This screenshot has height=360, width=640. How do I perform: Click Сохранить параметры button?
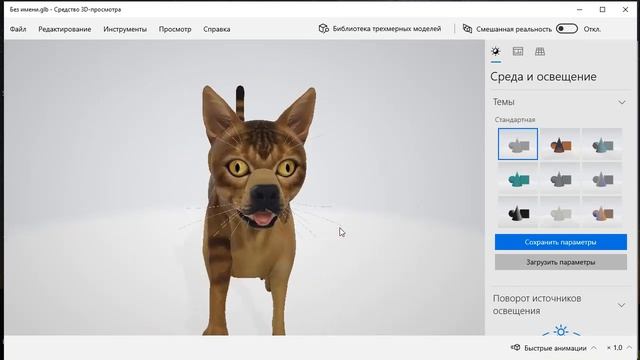[x=561, y=242]
